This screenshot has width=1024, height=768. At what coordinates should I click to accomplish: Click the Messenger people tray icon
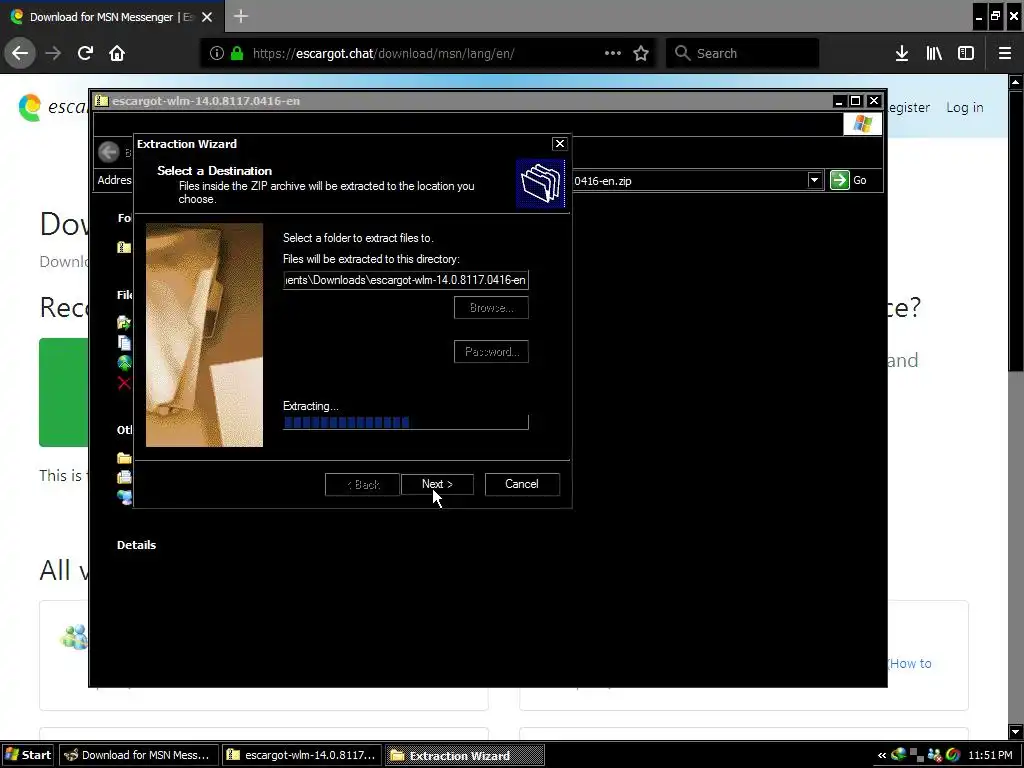935,756
